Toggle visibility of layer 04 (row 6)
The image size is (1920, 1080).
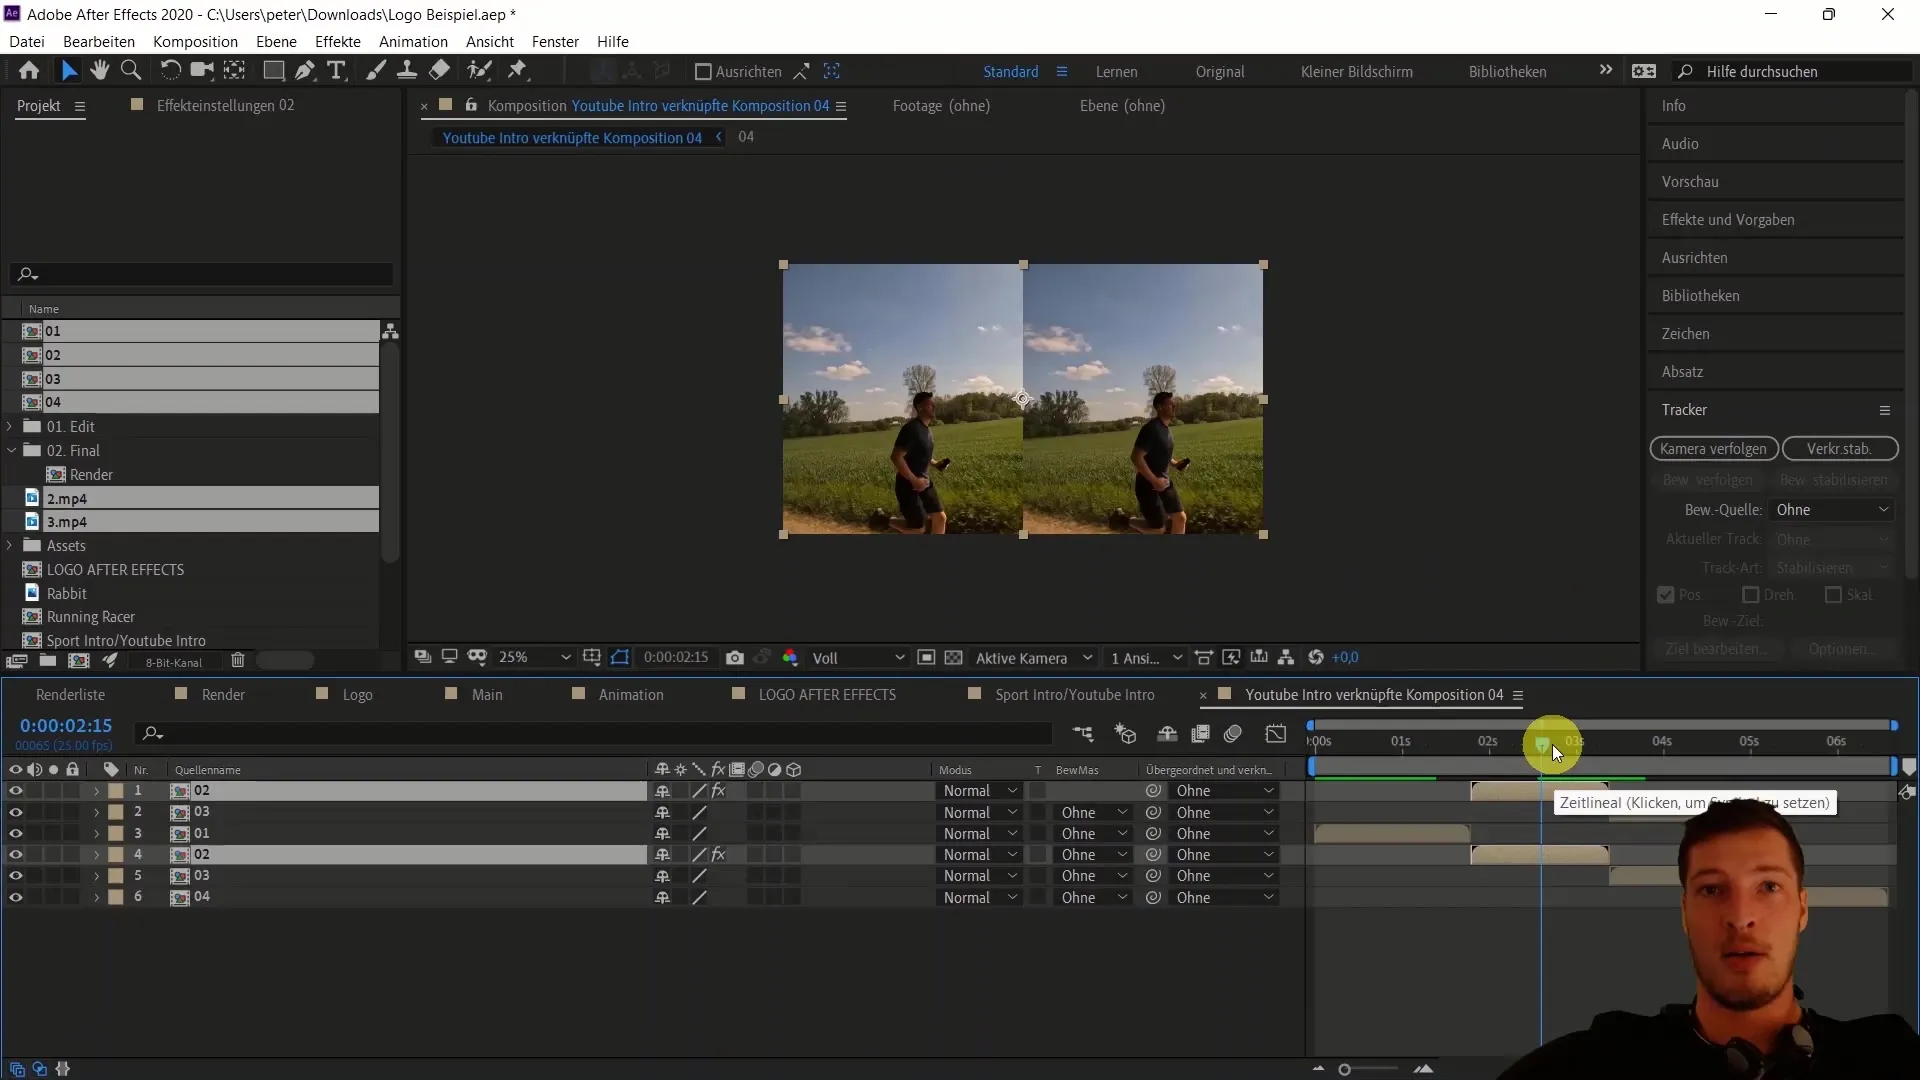pyautogui.click(x=16, y=897)
